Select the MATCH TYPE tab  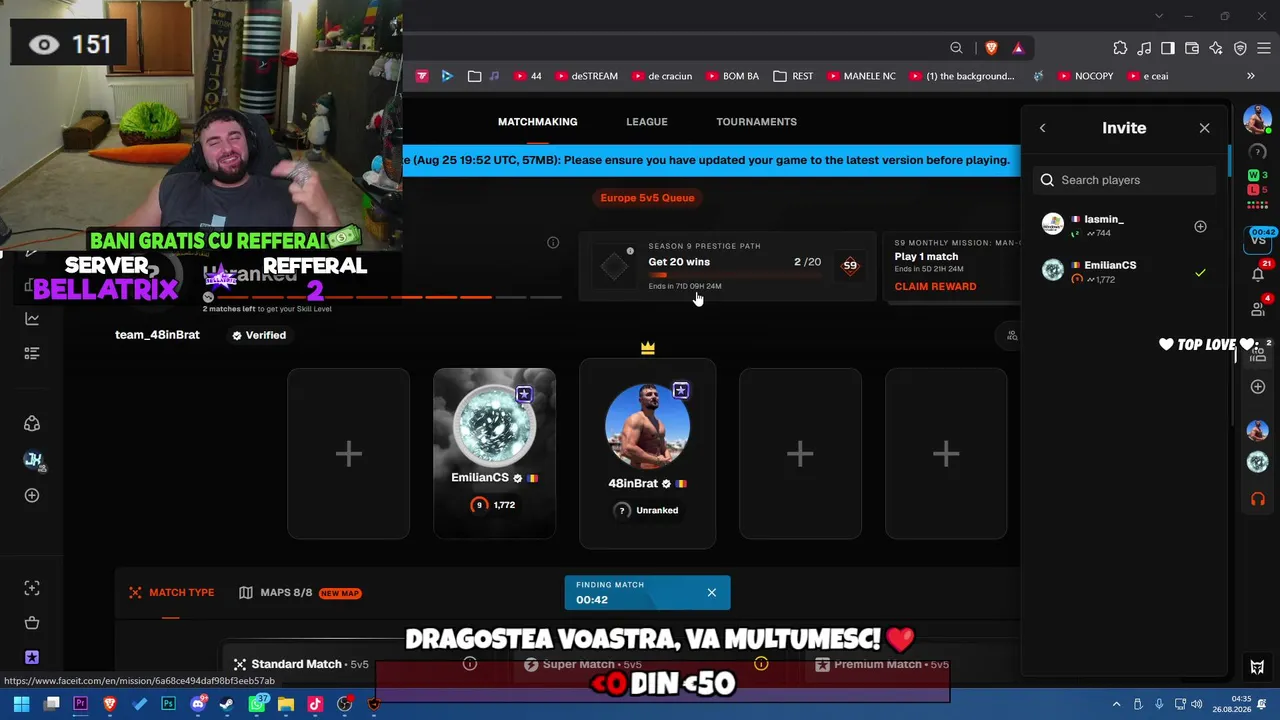(x=171, y=593)
